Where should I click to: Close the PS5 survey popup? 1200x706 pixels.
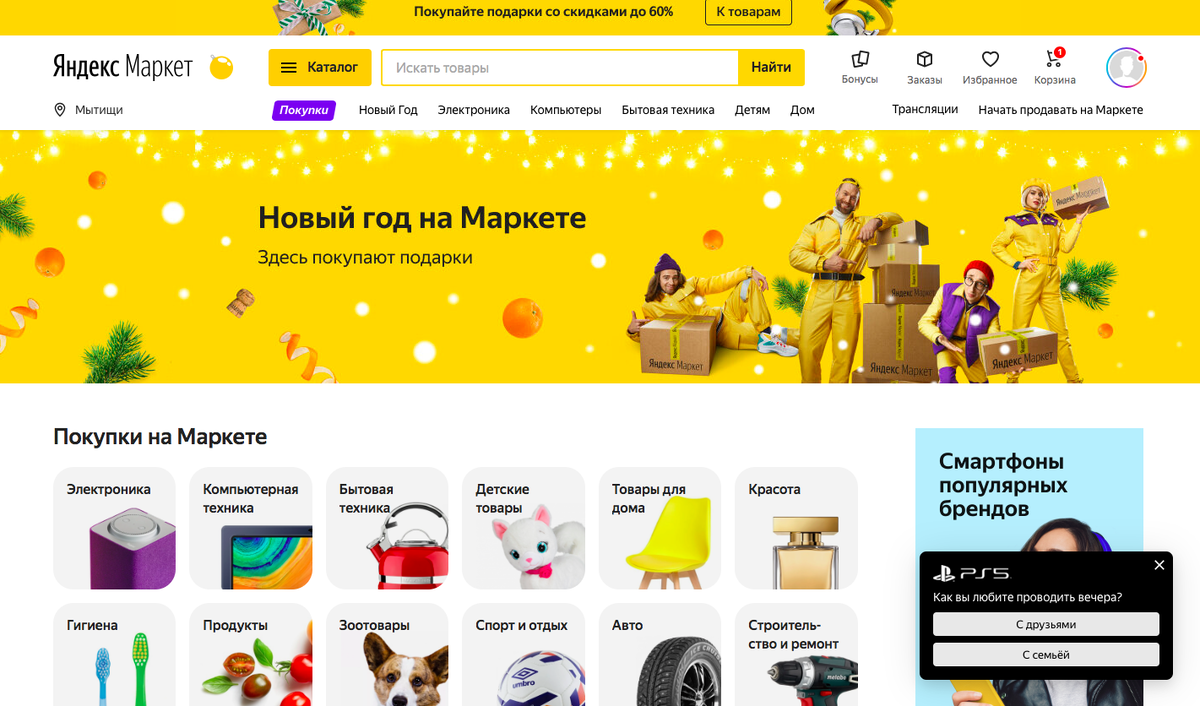(x=1159, y=565)
